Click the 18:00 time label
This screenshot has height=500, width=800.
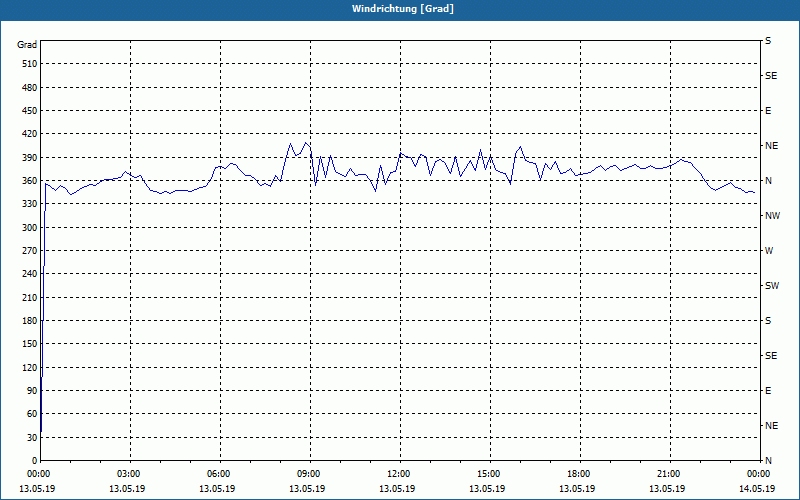click(580, 473)
